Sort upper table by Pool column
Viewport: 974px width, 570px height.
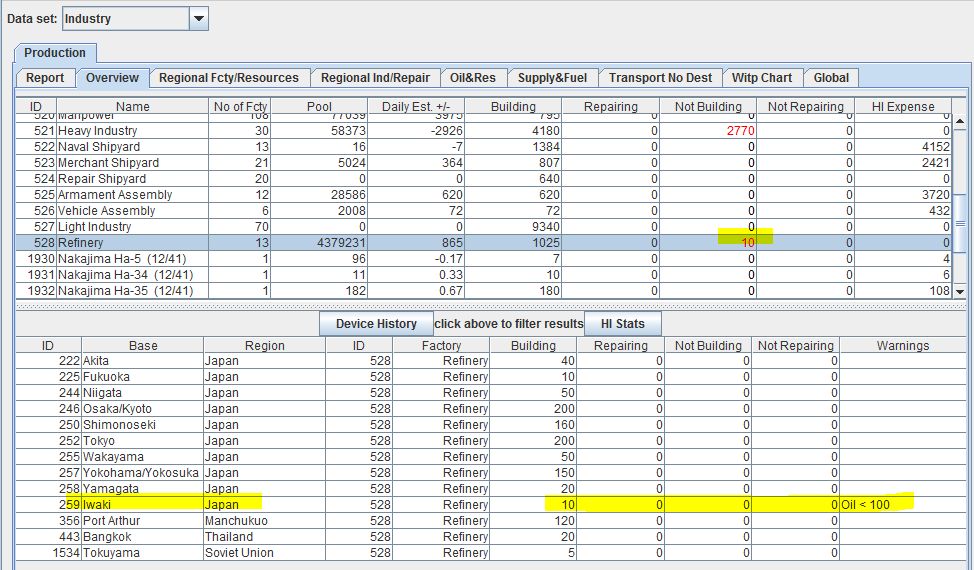point(319,106)
